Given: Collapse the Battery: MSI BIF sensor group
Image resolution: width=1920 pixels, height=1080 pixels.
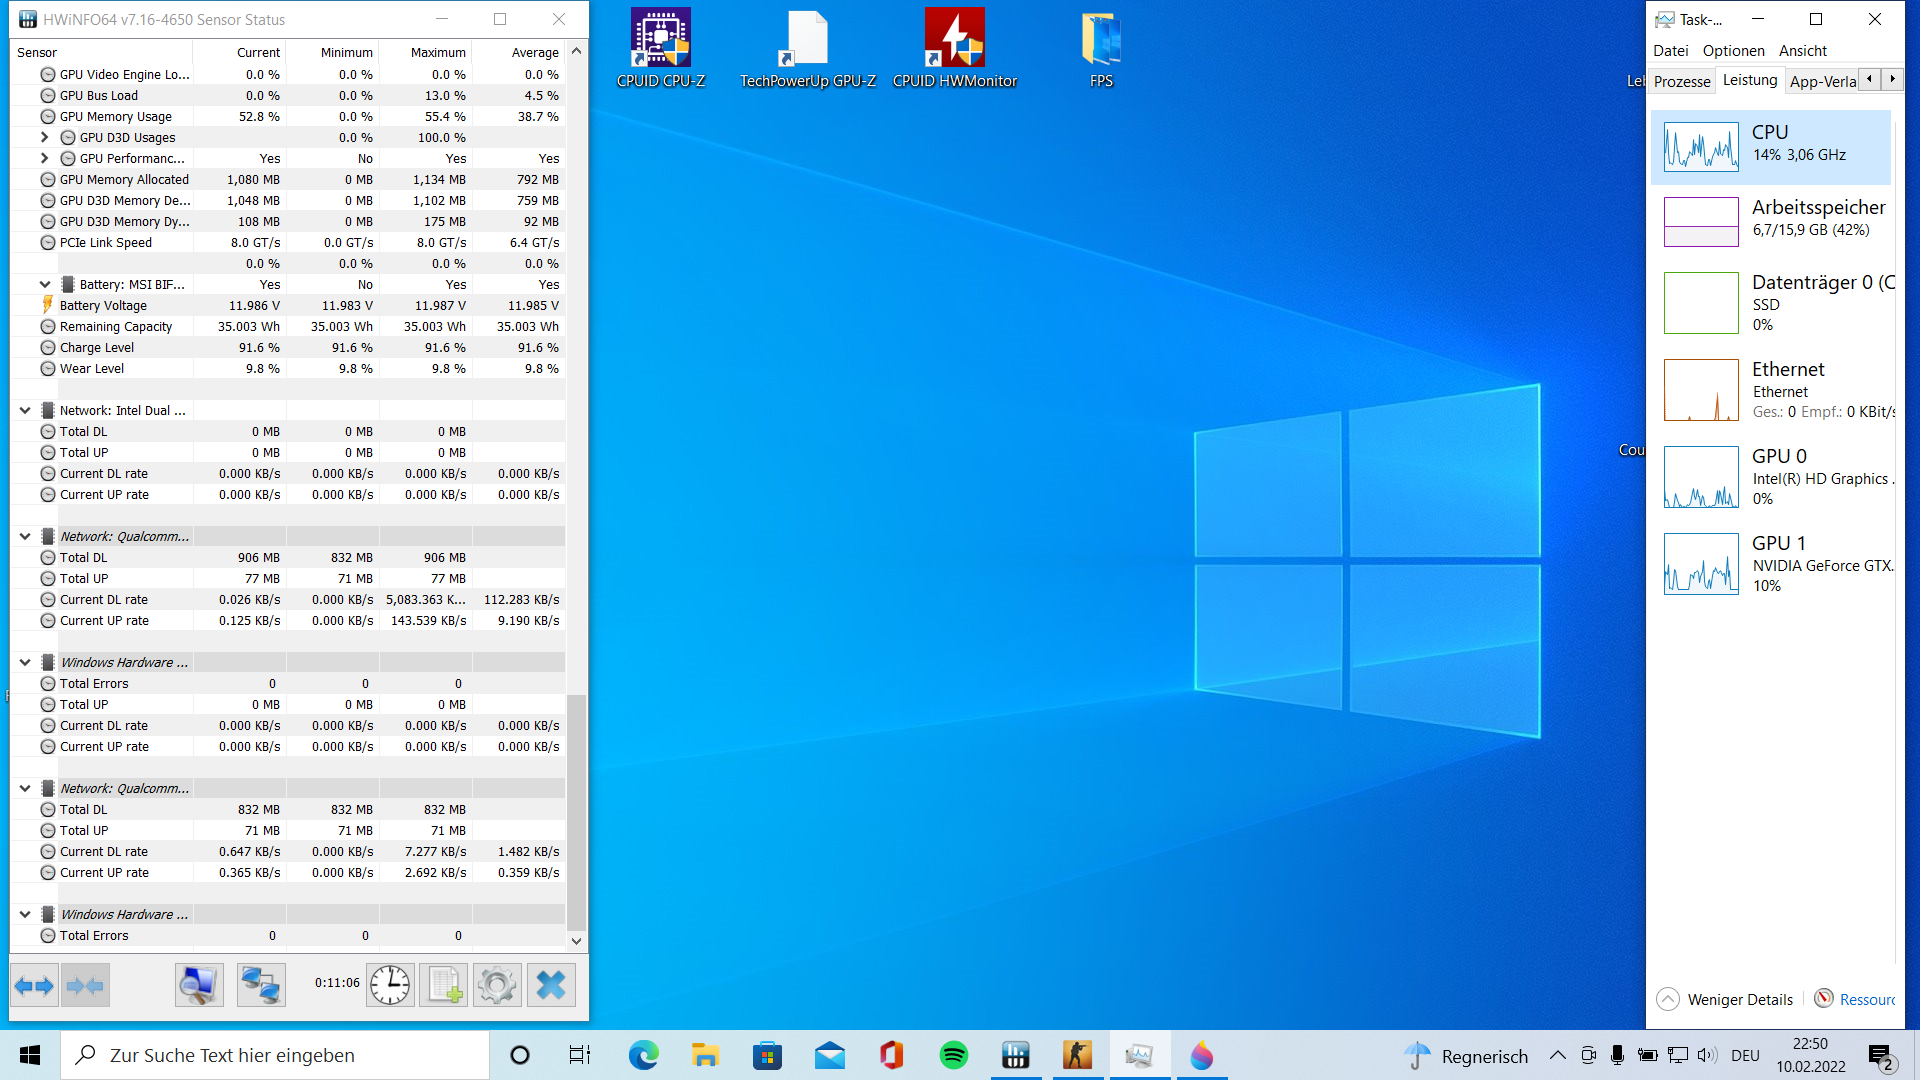Looking at the screenshot, I should coord(44,284).
